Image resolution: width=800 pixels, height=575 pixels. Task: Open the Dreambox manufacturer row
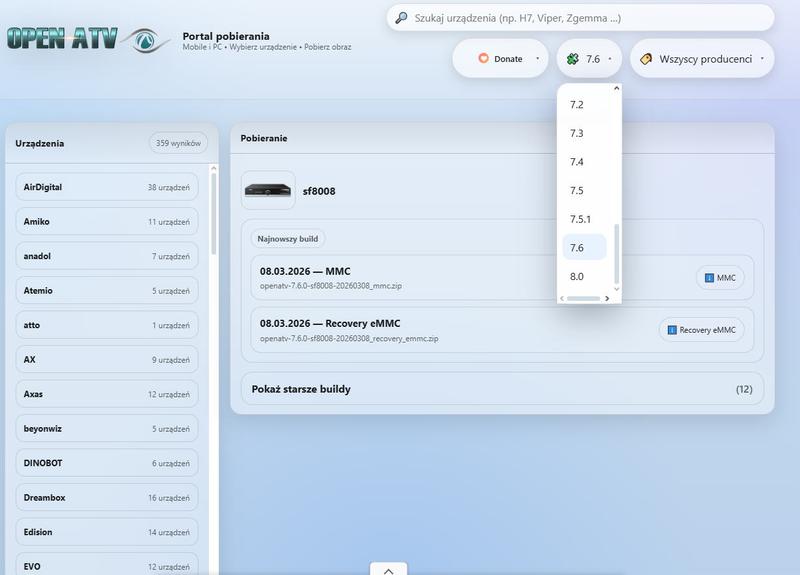point(107,497)
